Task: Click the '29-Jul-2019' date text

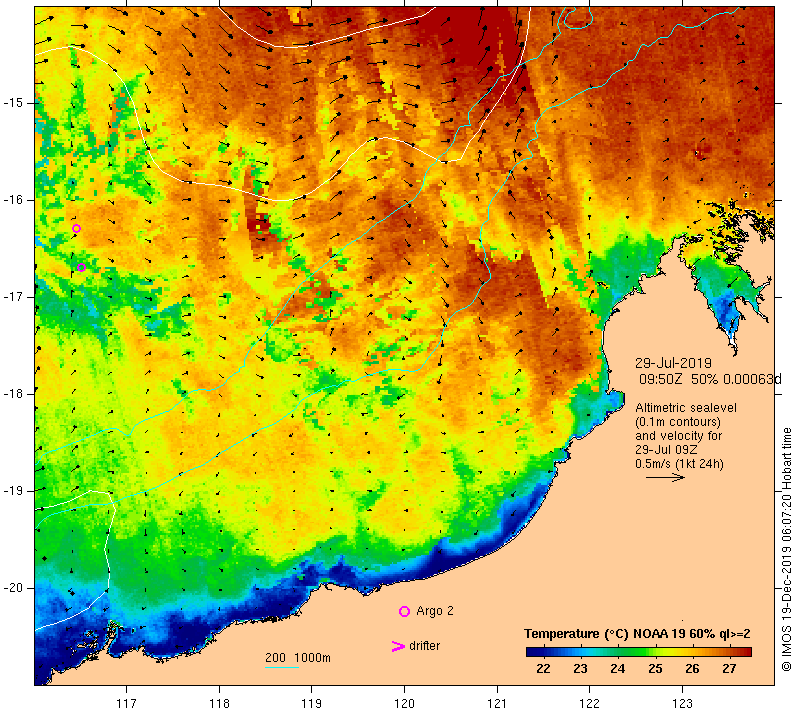Action: 673,363
